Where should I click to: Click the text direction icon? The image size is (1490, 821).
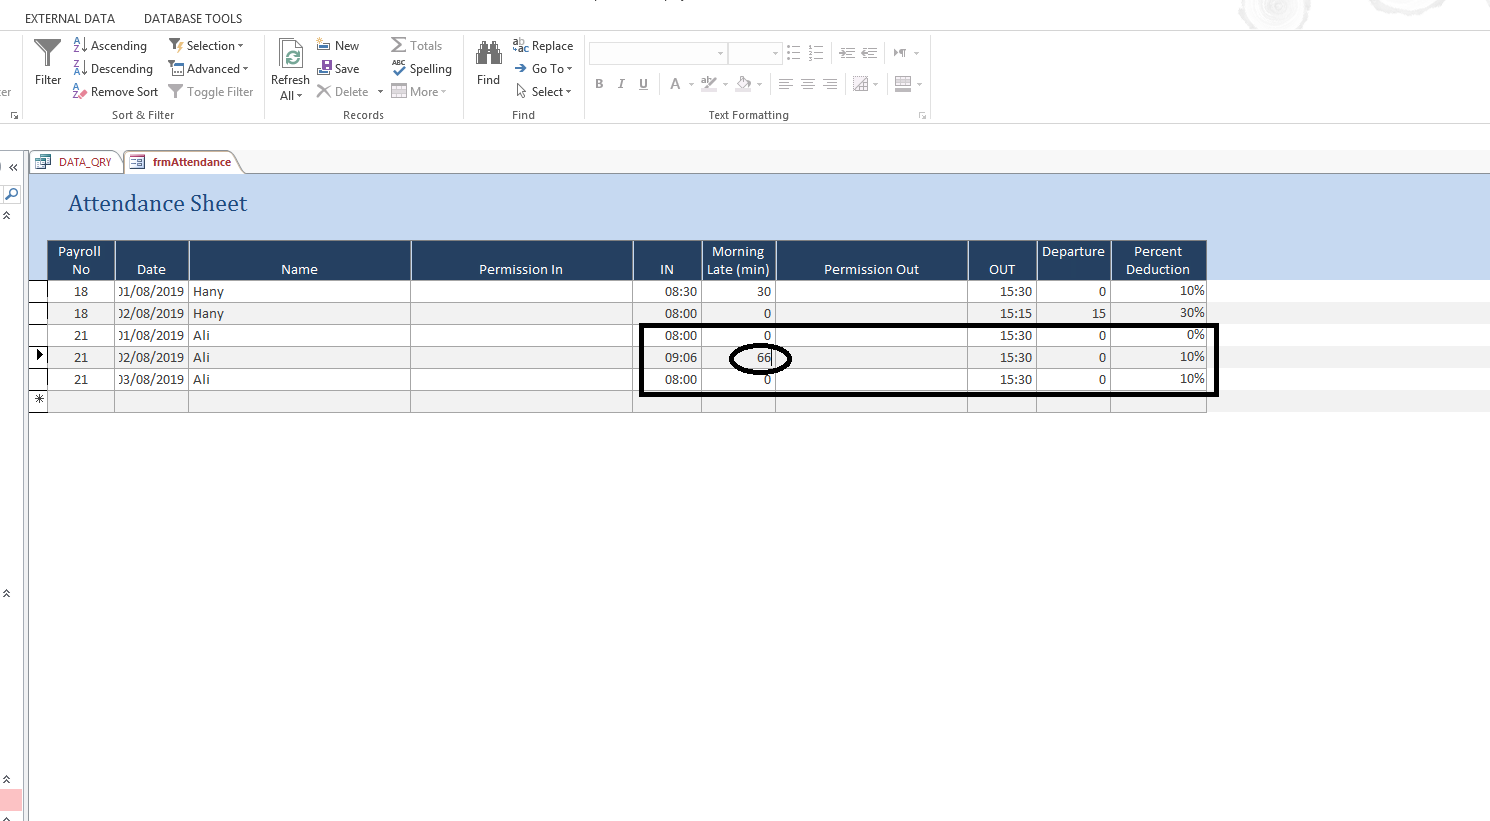[x=900, y=53]
